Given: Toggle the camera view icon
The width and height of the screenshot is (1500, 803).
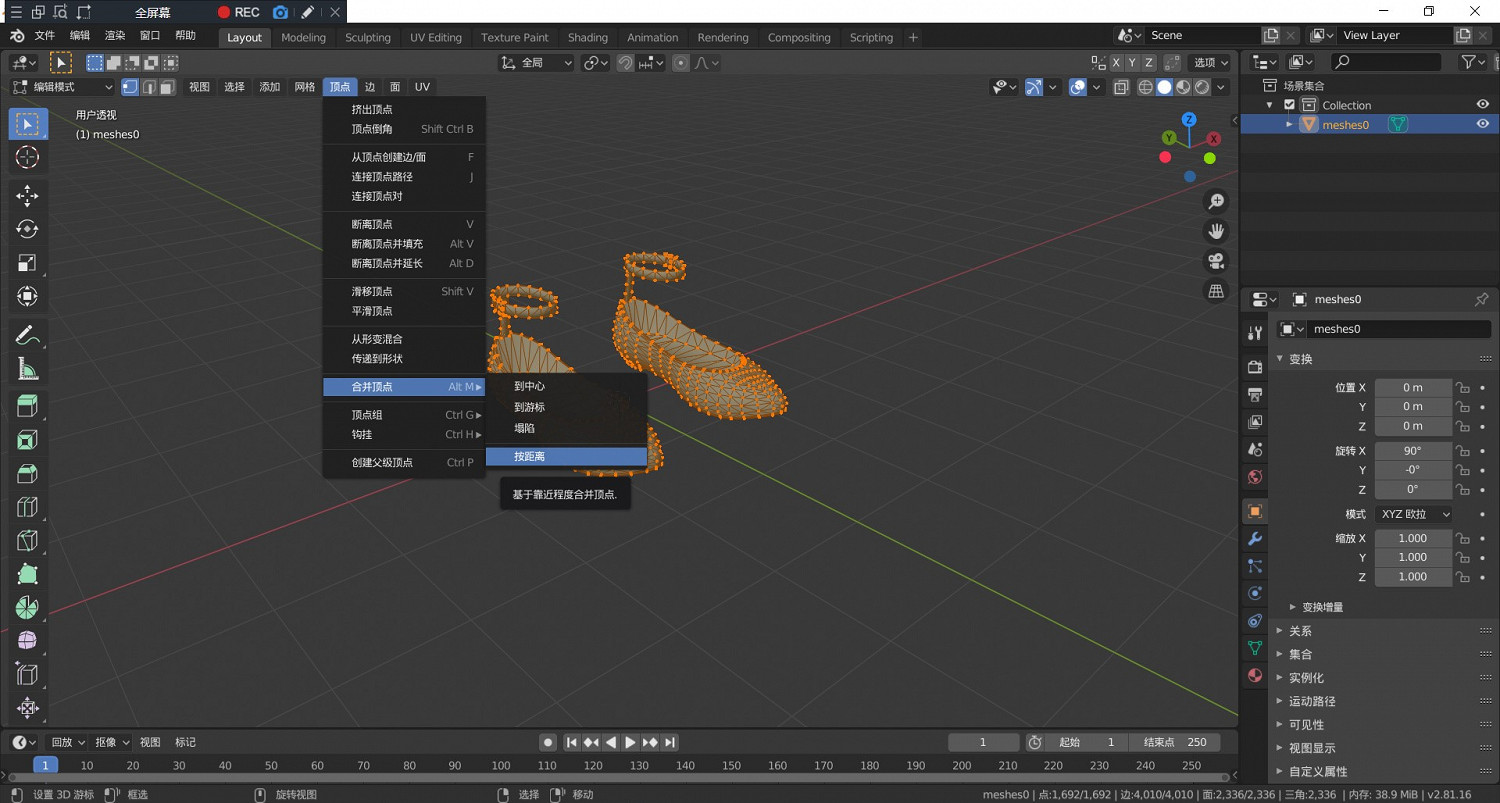Looking at the screenshot, I should pyautogui.click(x=1216, y=261).
